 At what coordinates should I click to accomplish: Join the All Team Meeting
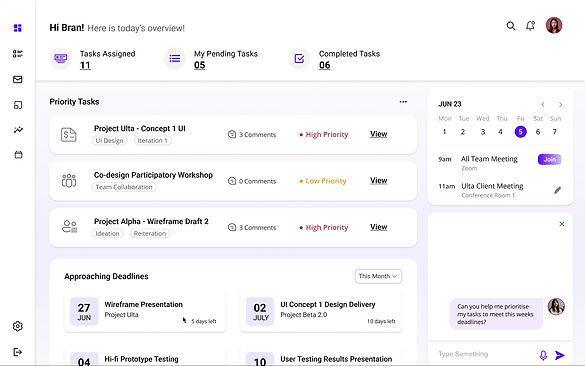[x=550, y=159]
